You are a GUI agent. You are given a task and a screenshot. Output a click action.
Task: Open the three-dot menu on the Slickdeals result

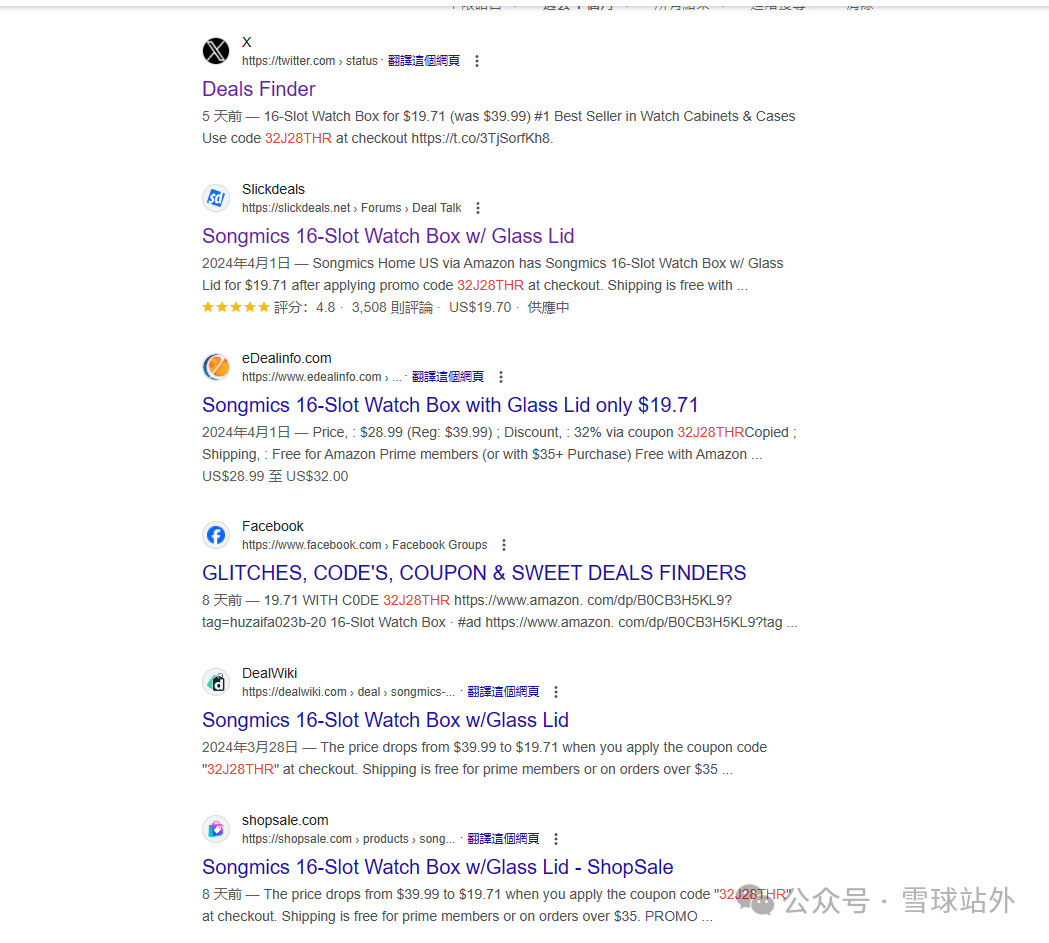478,207
